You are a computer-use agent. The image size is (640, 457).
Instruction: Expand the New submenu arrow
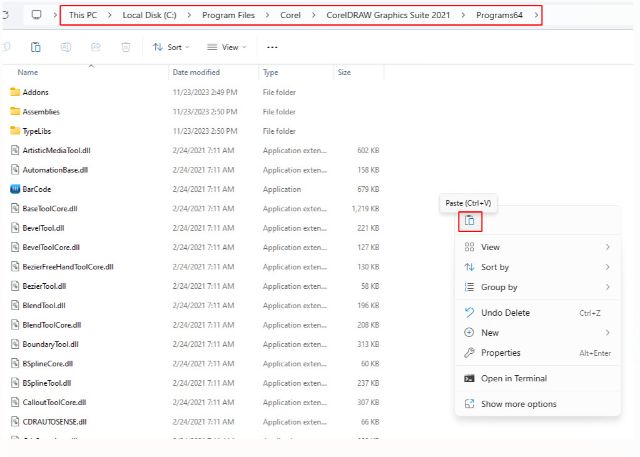608,333
